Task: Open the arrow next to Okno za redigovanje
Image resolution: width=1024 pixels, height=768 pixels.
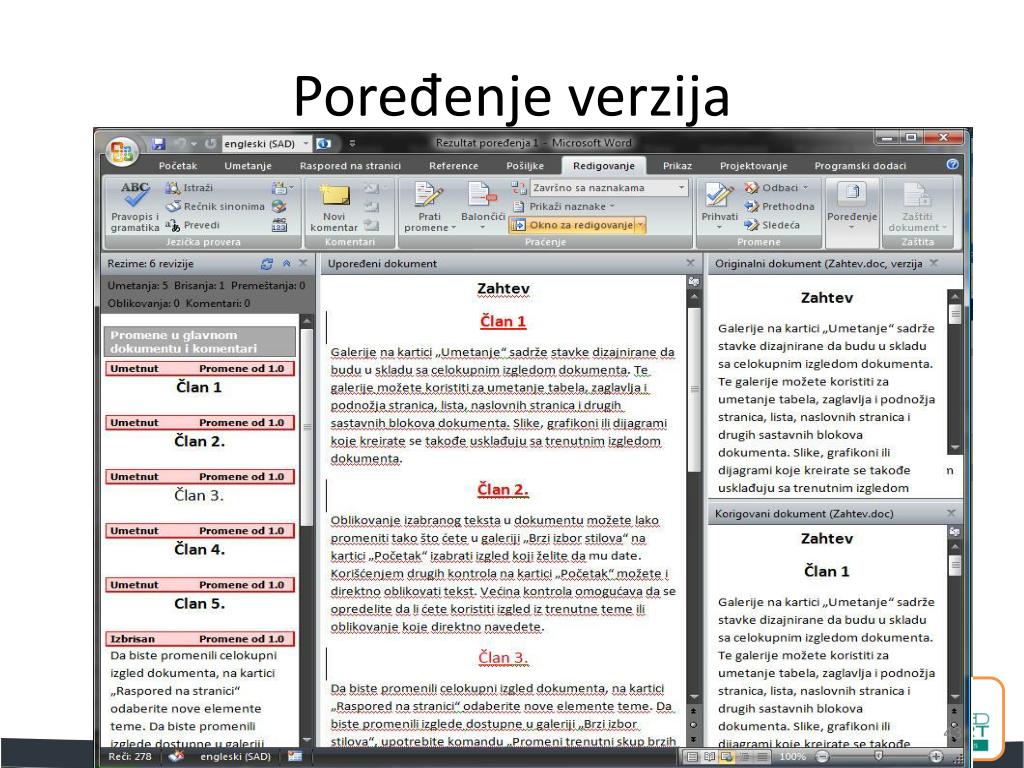Action: pyautogui.click(x=640, y=225)
